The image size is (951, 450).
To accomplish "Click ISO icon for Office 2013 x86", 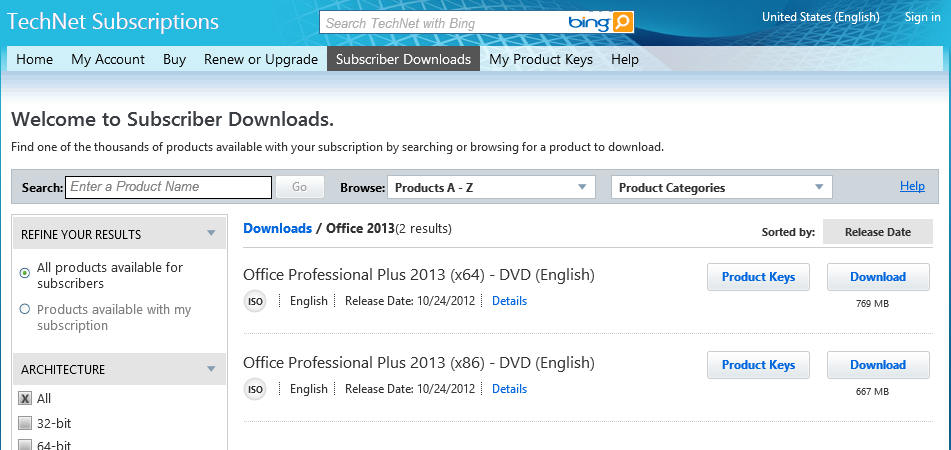I will coord(255,389).
